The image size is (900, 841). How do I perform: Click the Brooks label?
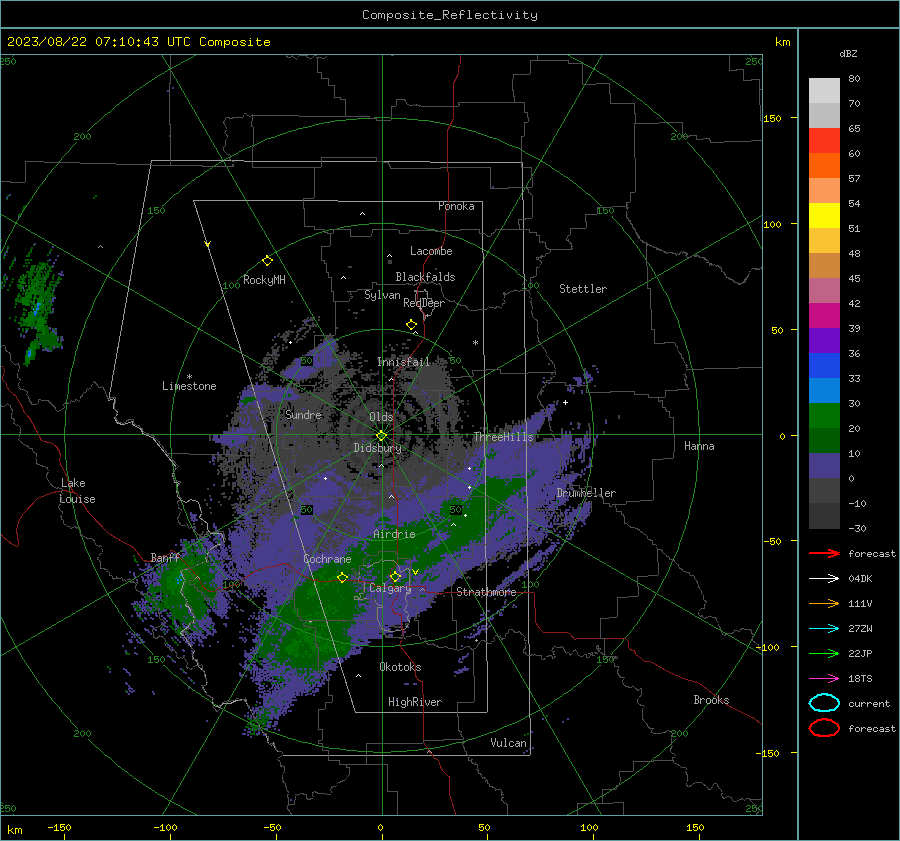click(x=711, y=700)
